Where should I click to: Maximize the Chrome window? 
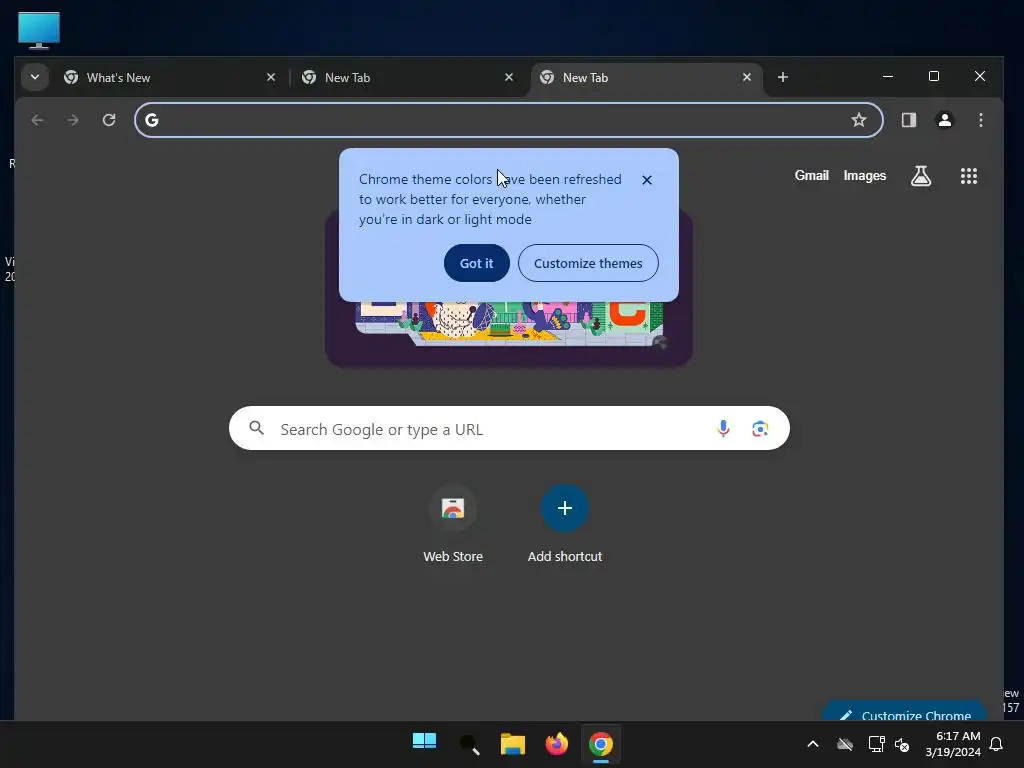(x=934, y=76)
